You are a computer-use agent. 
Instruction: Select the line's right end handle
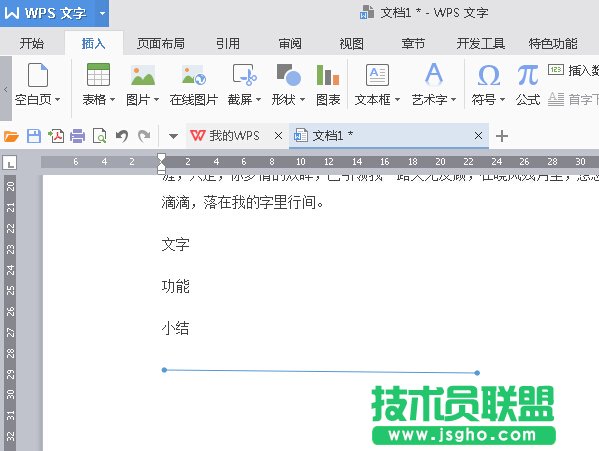click(477, 373)
